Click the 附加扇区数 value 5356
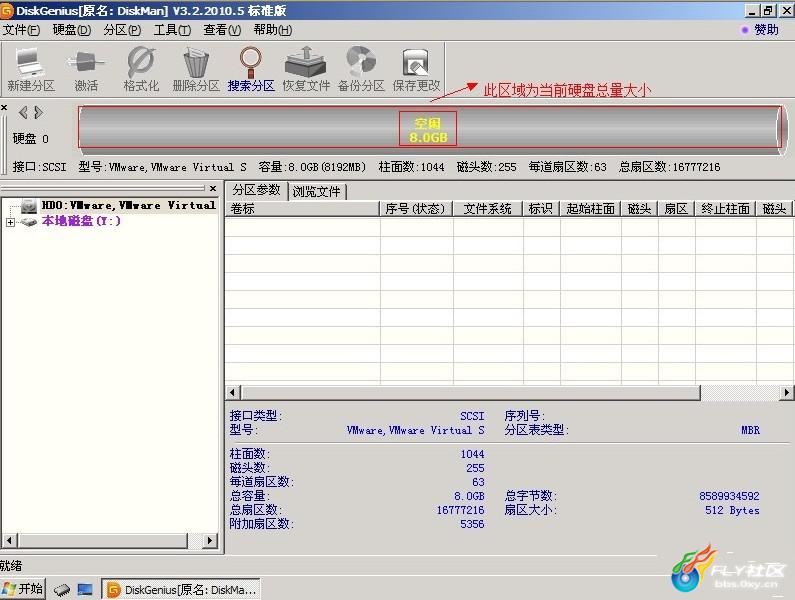The image size is (795, 600). pyautogui.click(x=472, y=524)
